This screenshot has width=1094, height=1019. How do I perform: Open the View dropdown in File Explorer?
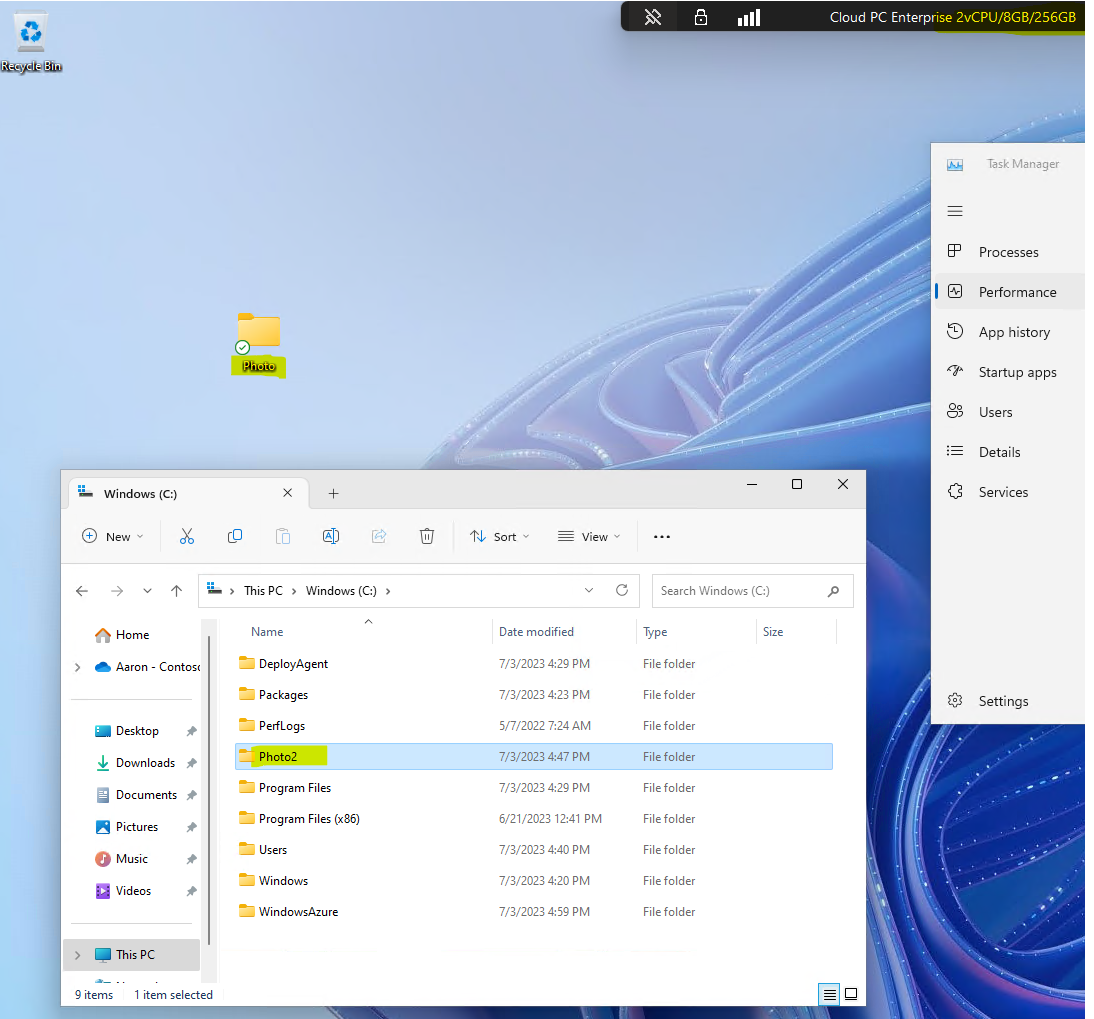[589, 536]
